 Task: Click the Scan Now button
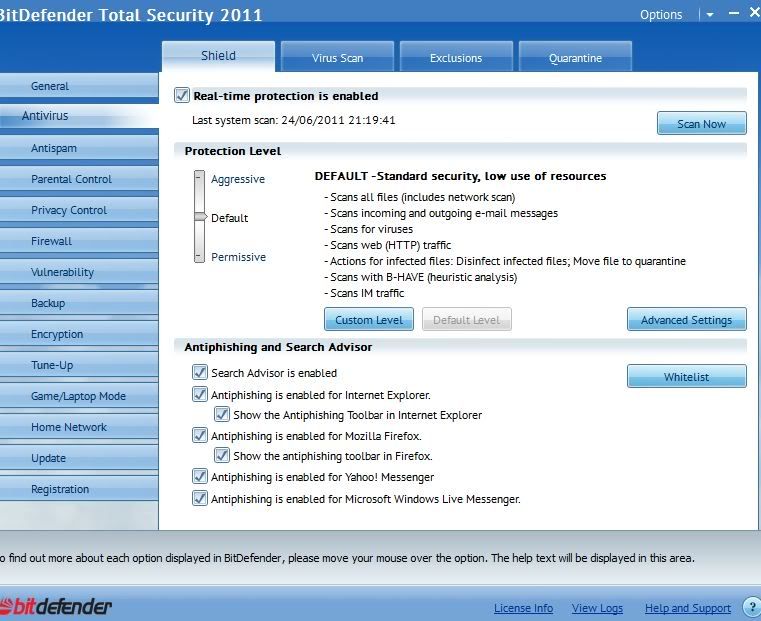701,123
